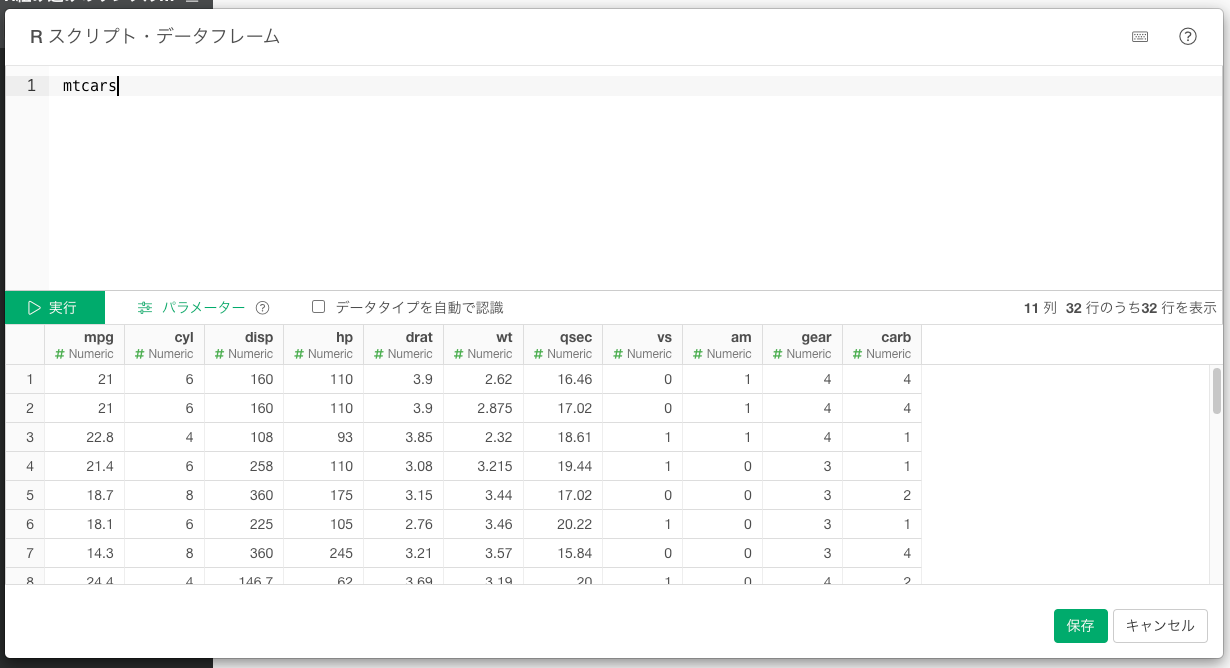
Task: Run the script with 実行 button
Action: pyautogui.click(x=54, y=308)
